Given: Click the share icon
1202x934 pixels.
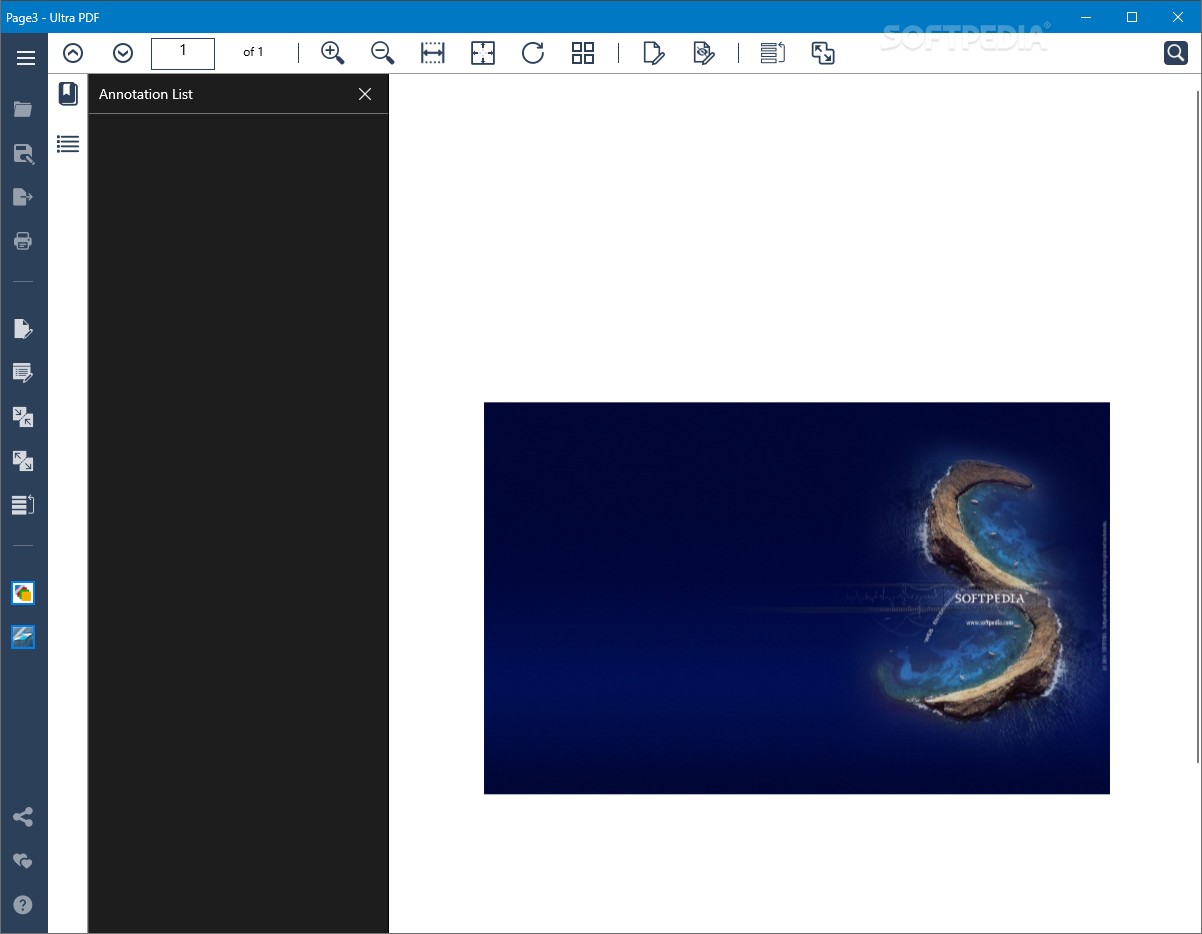Looking at the screenshot, I should point(23,817).
